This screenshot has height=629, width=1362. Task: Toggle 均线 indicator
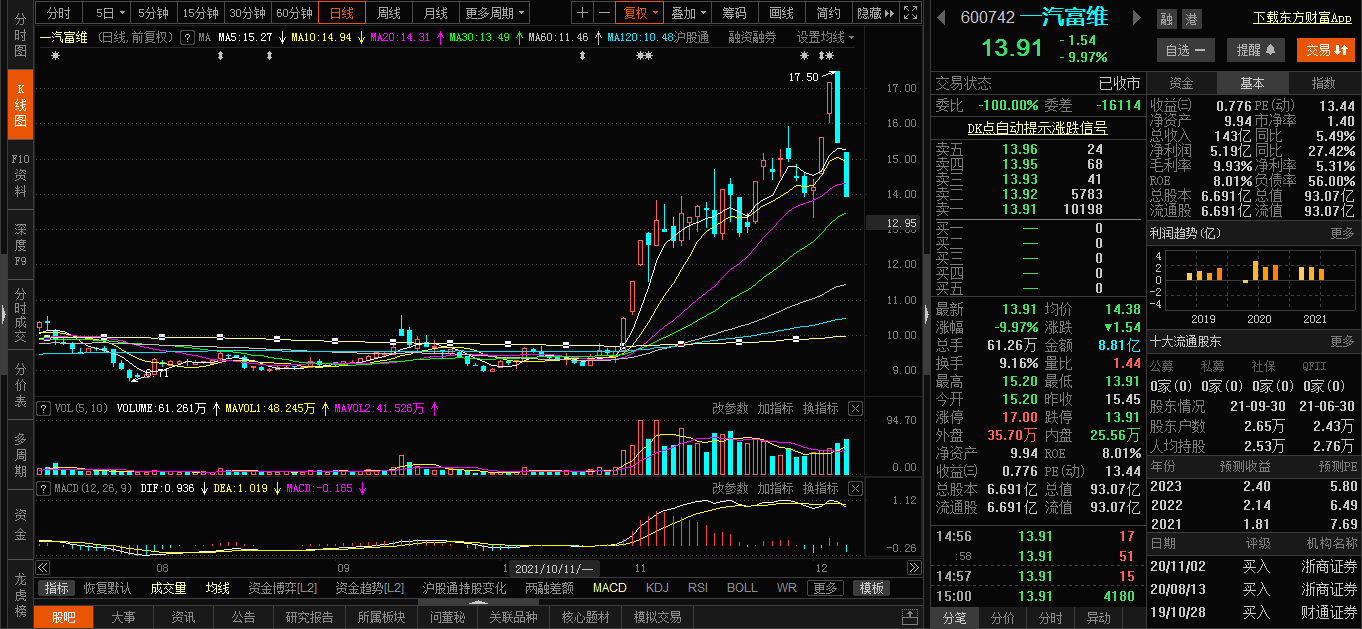click(x=217, y=588)
